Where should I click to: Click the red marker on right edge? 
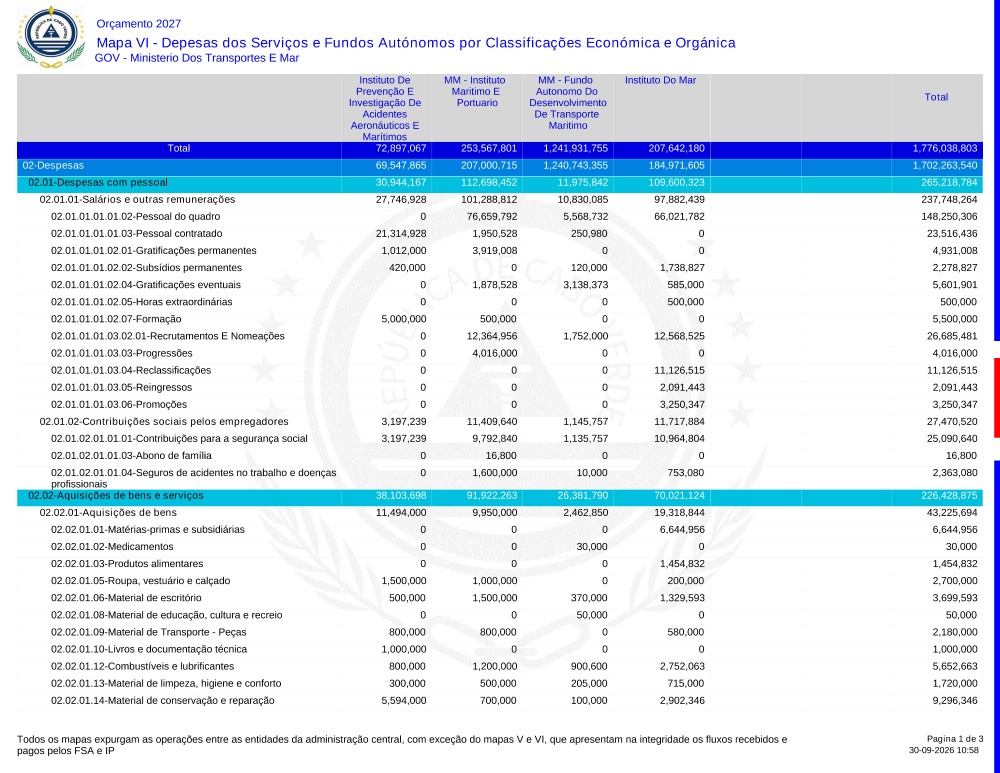tap(997, 398)
